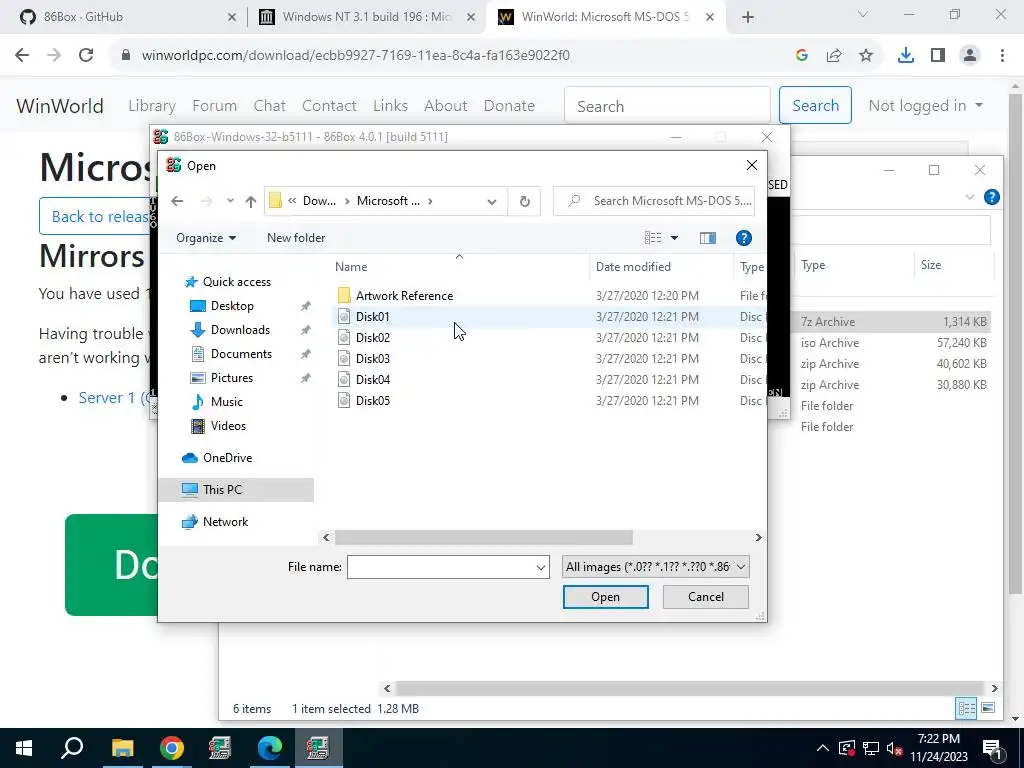Go back in the Open dialog

coord(177,201)
